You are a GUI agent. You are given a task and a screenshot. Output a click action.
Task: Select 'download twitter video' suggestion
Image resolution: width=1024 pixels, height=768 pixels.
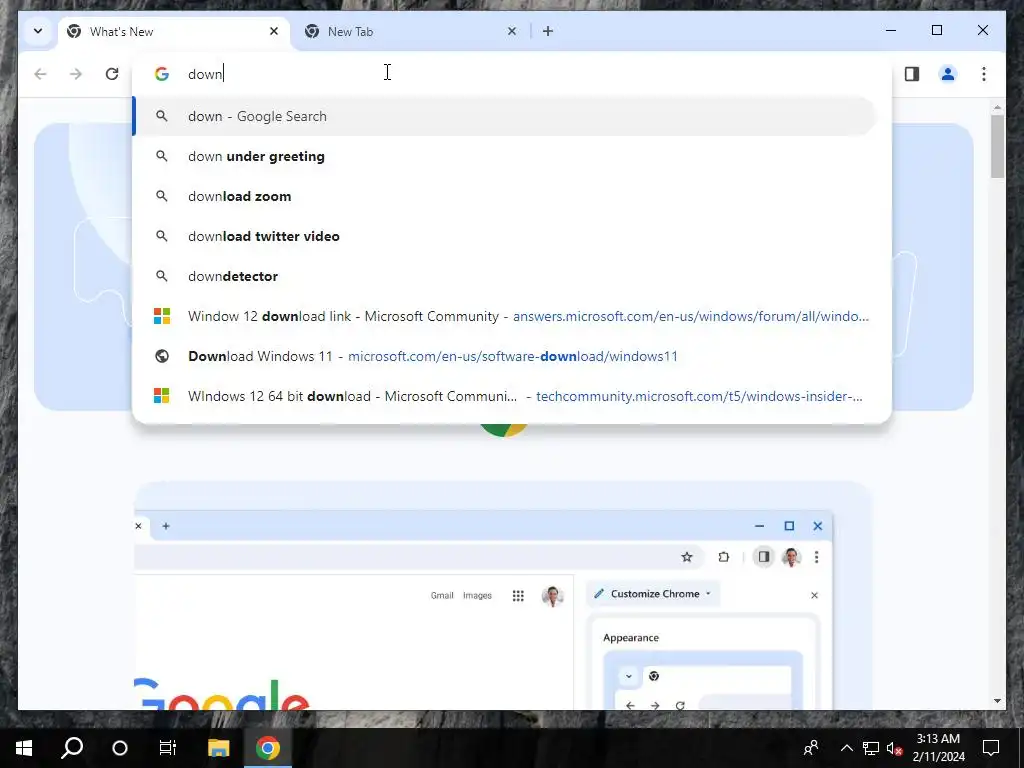pyautogui.click(x=504, y=236)
